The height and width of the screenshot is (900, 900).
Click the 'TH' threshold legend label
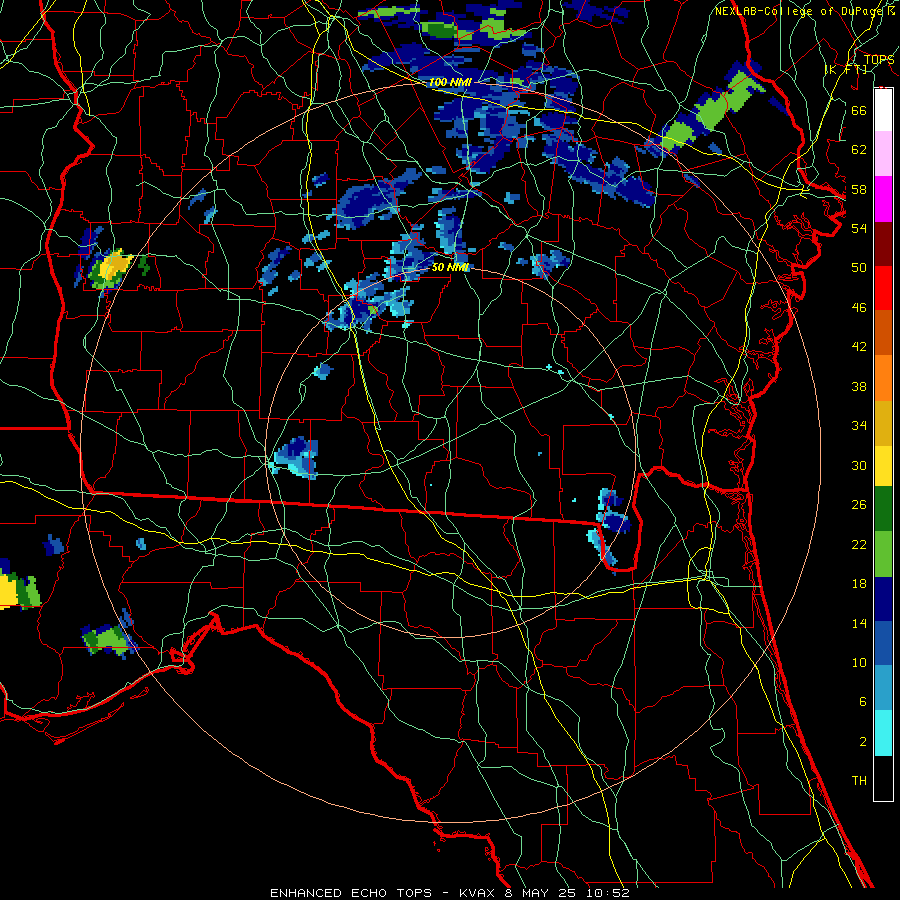859,781
